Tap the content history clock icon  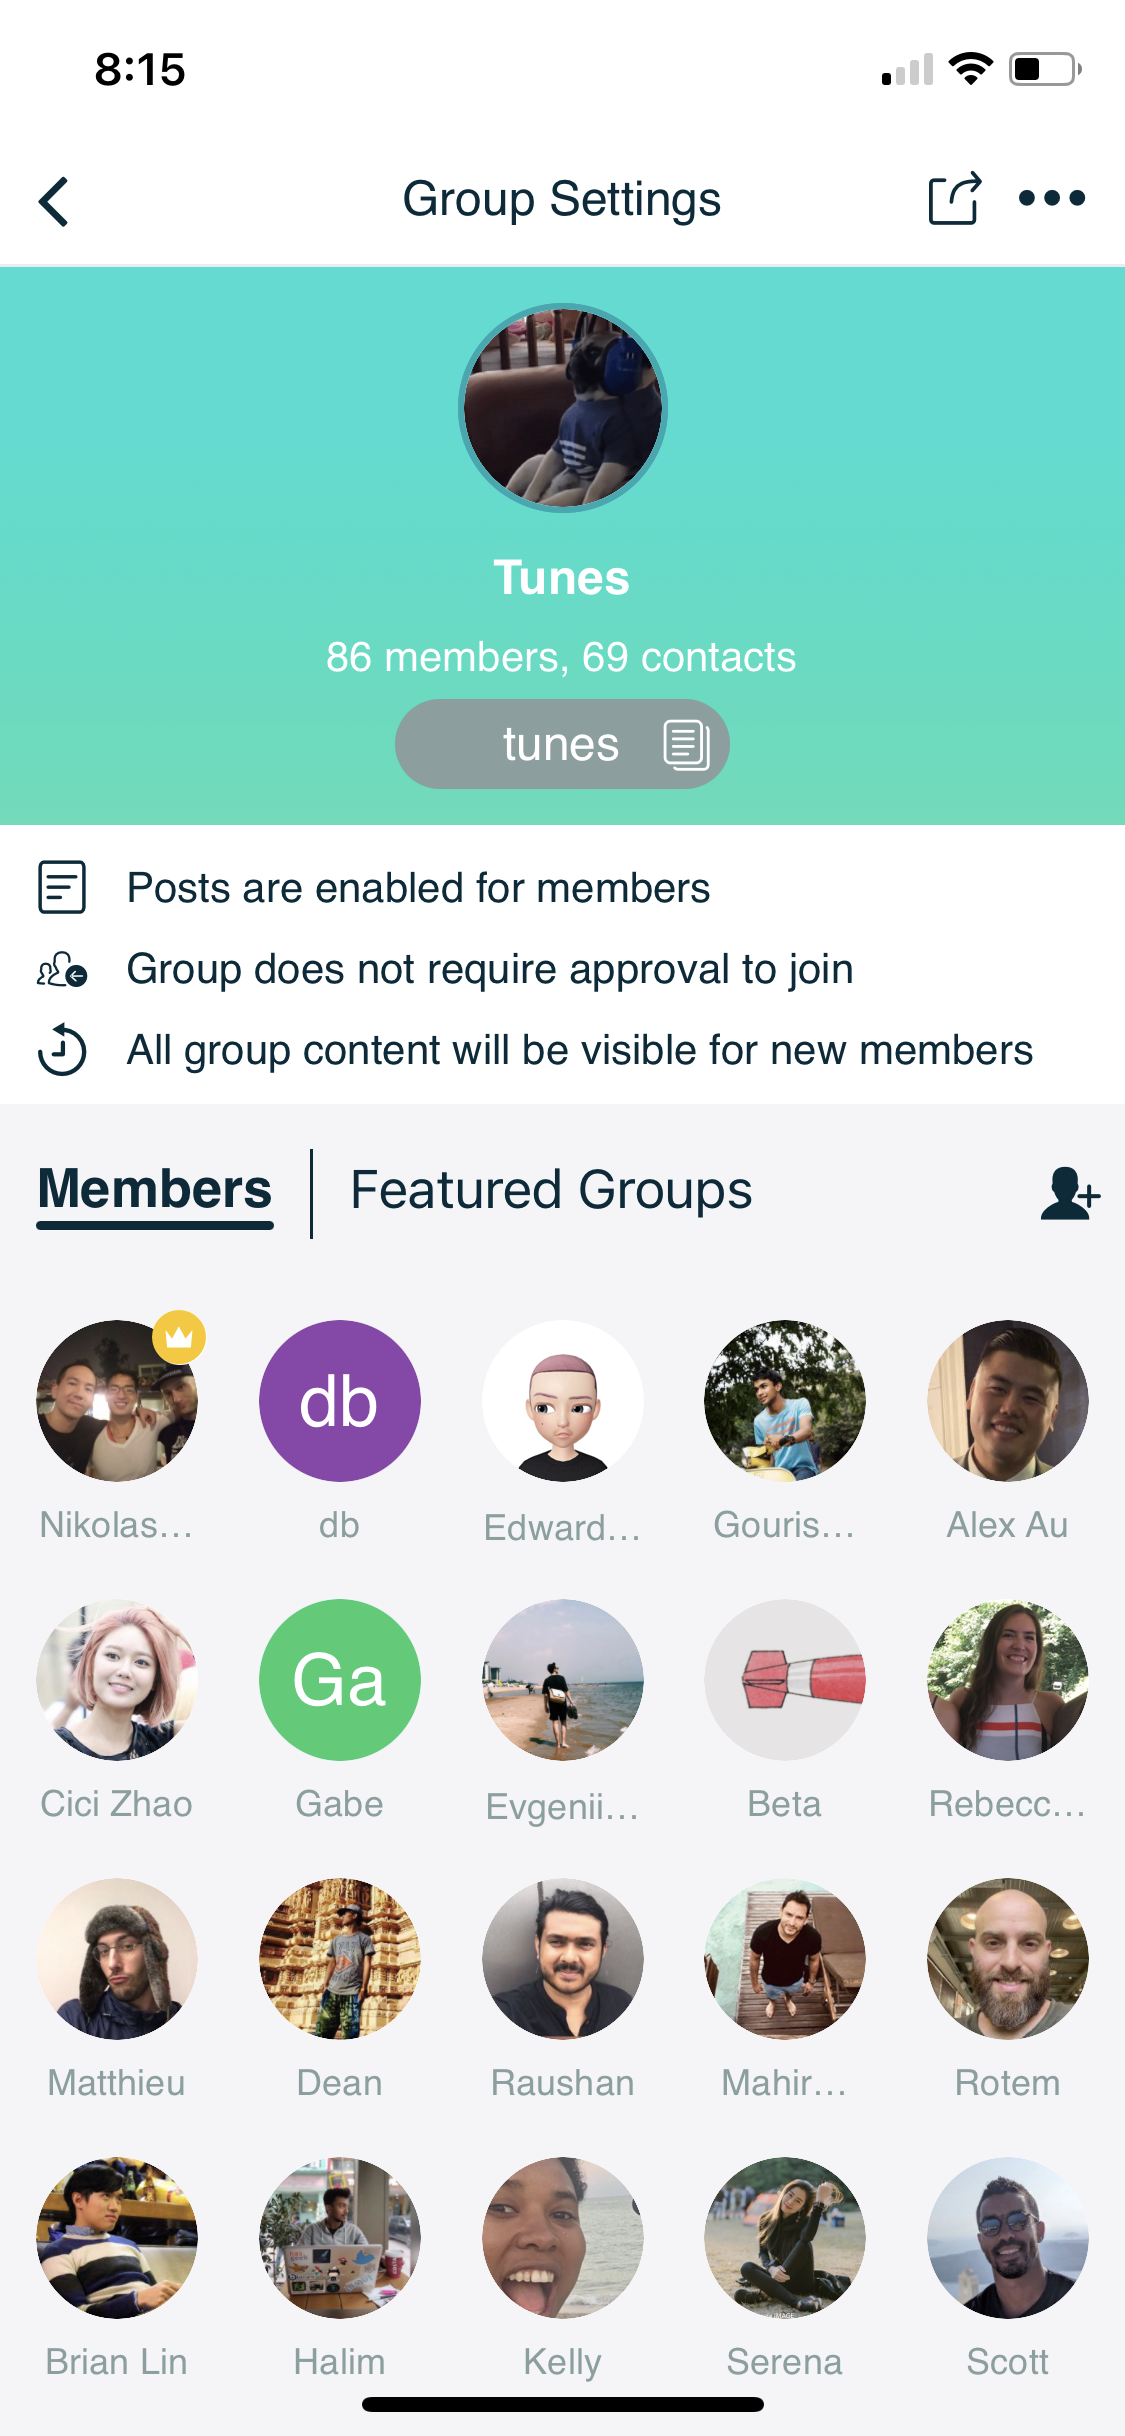pyautogui.click(x=62, y=1050)
